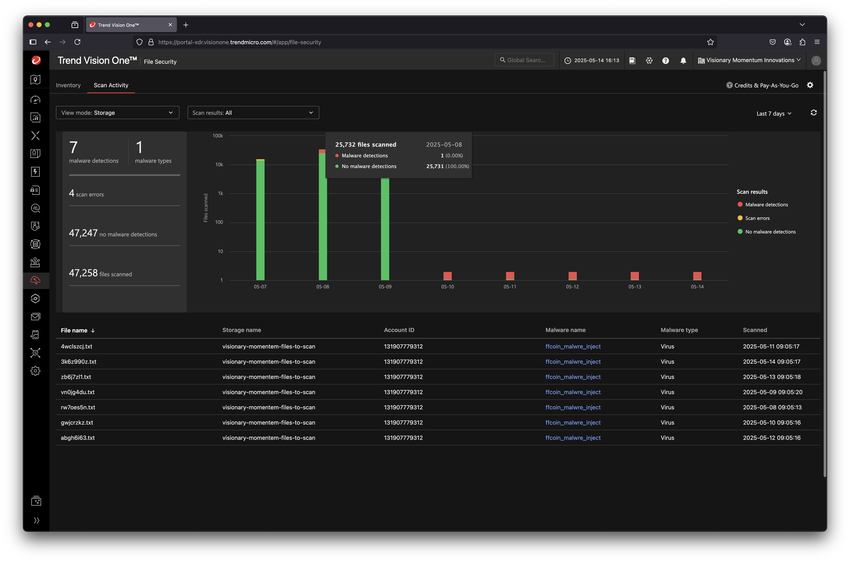Open the list-all-tabs chevron in Firefox
850x562 pixels.
tap(802, 25)
